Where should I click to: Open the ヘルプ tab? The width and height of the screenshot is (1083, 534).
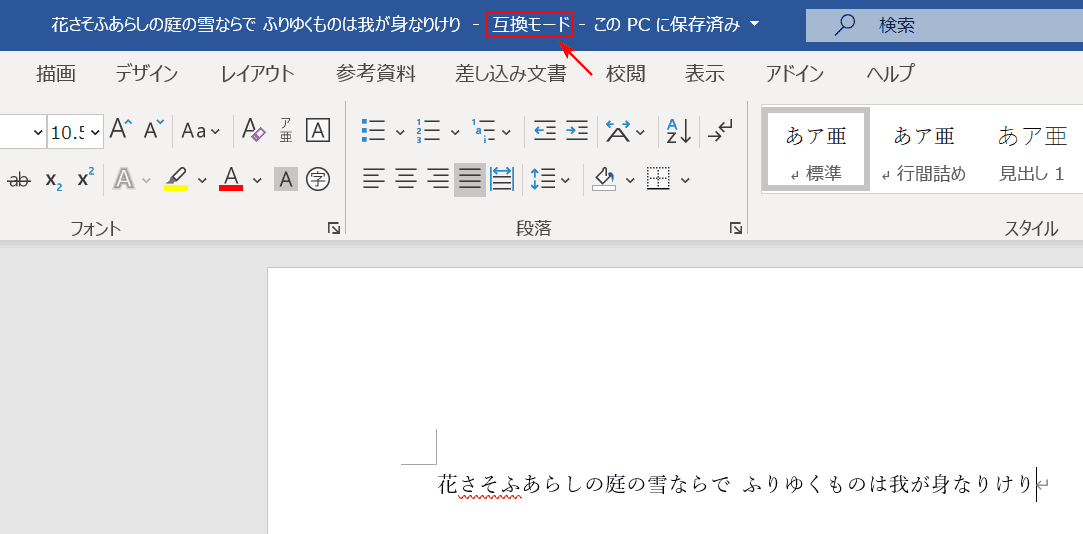pos(890,73)
